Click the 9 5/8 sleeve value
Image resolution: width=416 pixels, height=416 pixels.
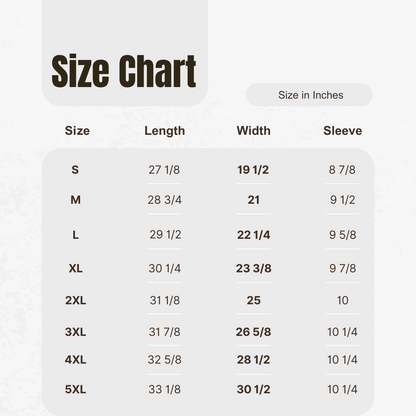click(x=343, y=235)
